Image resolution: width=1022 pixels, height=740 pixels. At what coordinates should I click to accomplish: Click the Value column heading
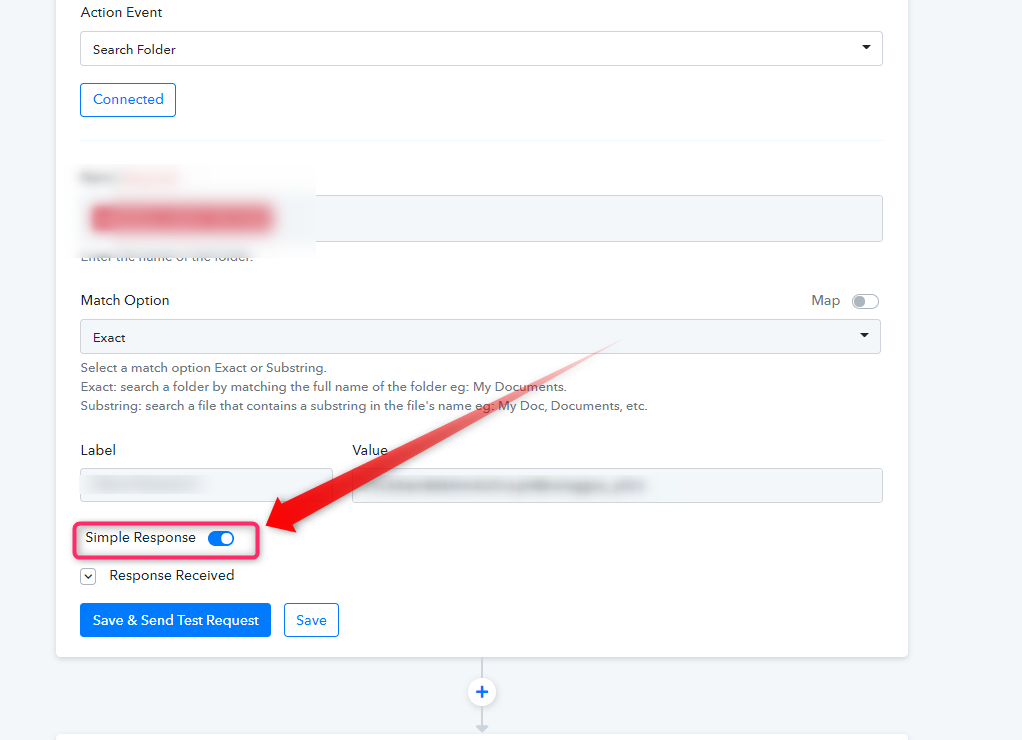click(370, 450)
